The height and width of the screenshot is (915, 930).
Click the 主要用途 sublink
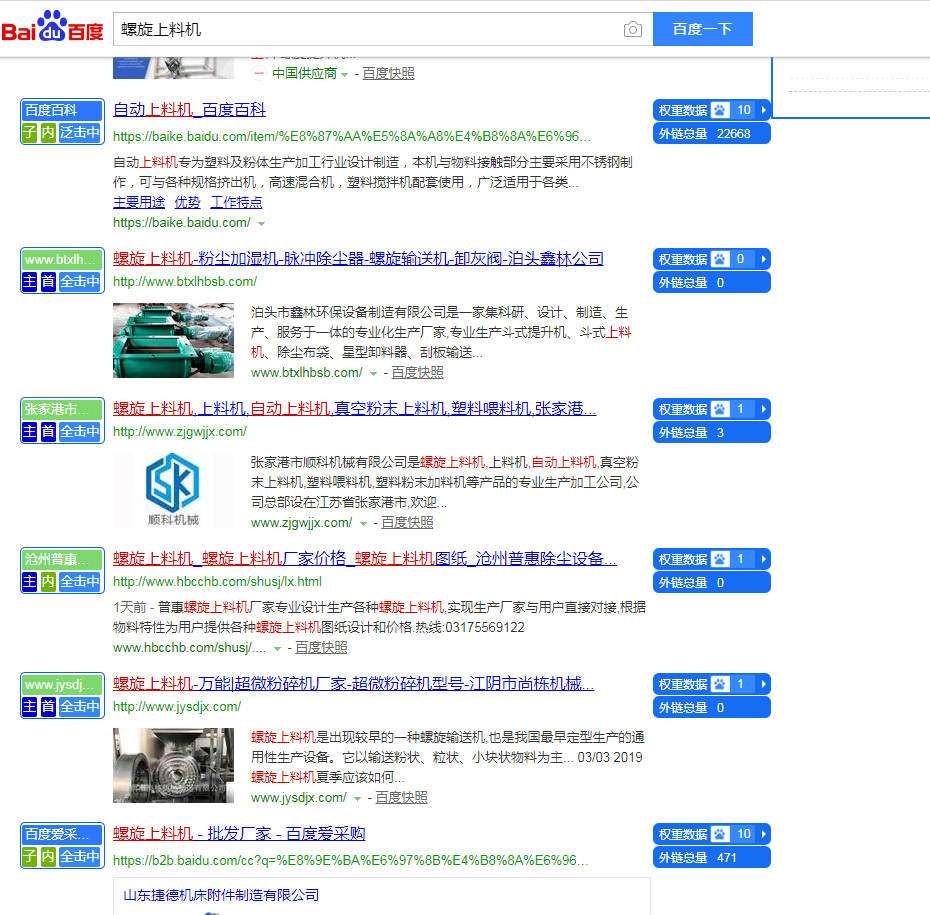tap(139, 202)
